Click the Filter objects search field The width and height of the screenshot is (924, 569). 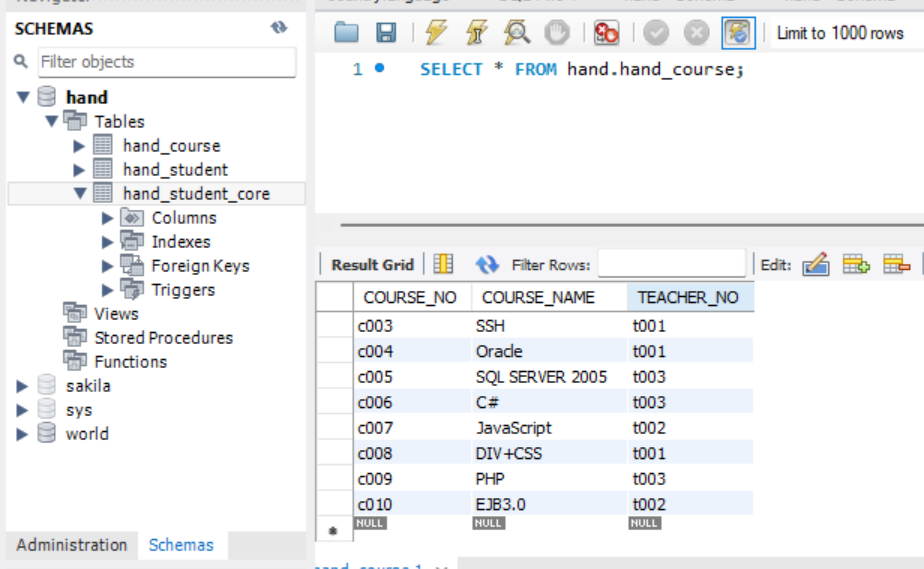click(x=167, y=62)
